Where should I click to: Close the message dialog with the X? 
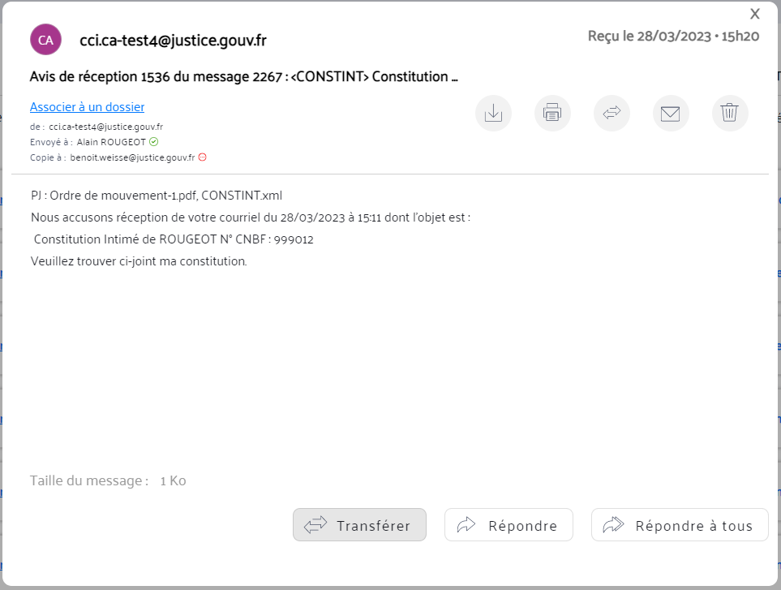(x=755, y=14)
